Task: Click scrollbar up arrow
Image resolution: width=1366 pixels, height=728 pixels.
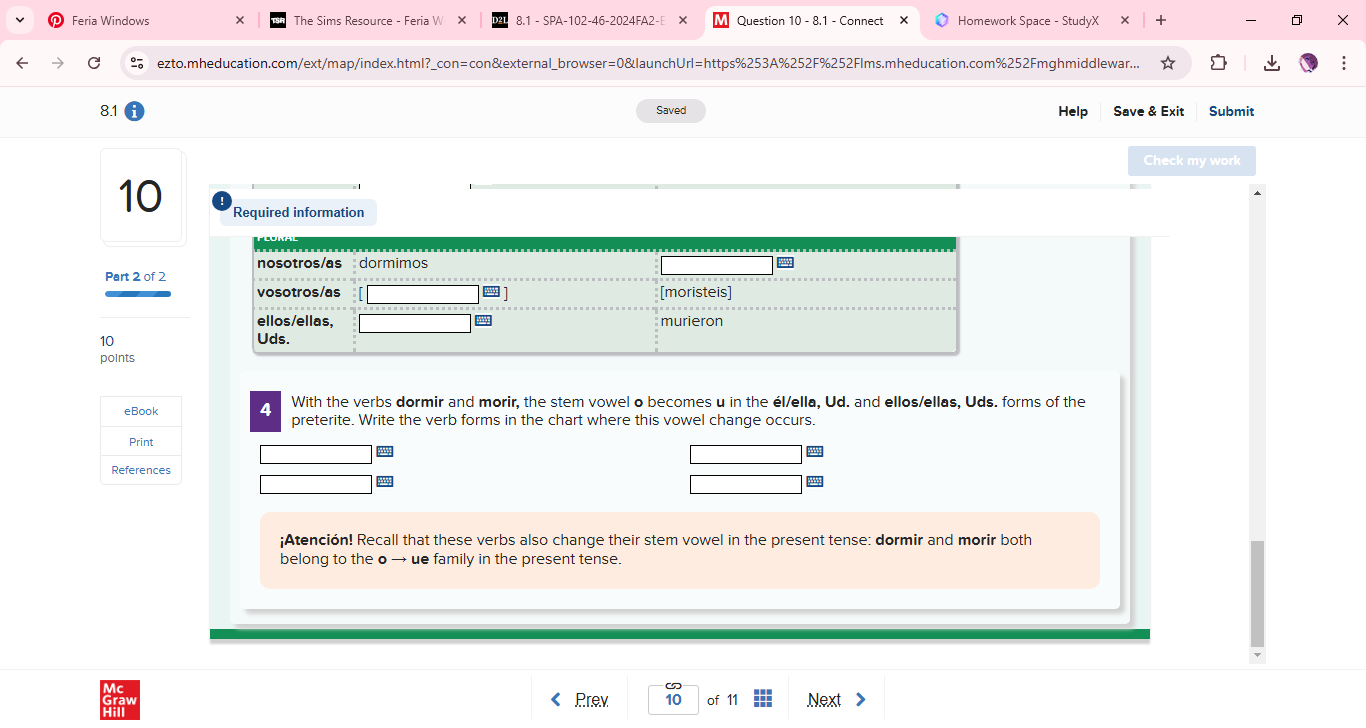Action: tap(1258, 191)
